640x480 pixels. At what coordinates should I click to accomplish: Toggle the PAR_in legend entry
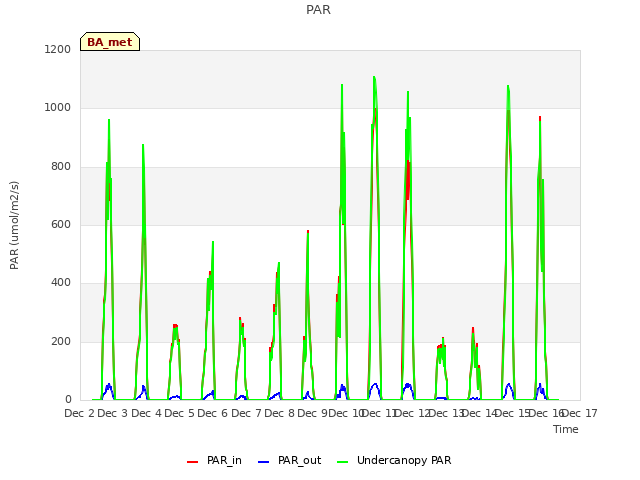(x=214, y=460)
